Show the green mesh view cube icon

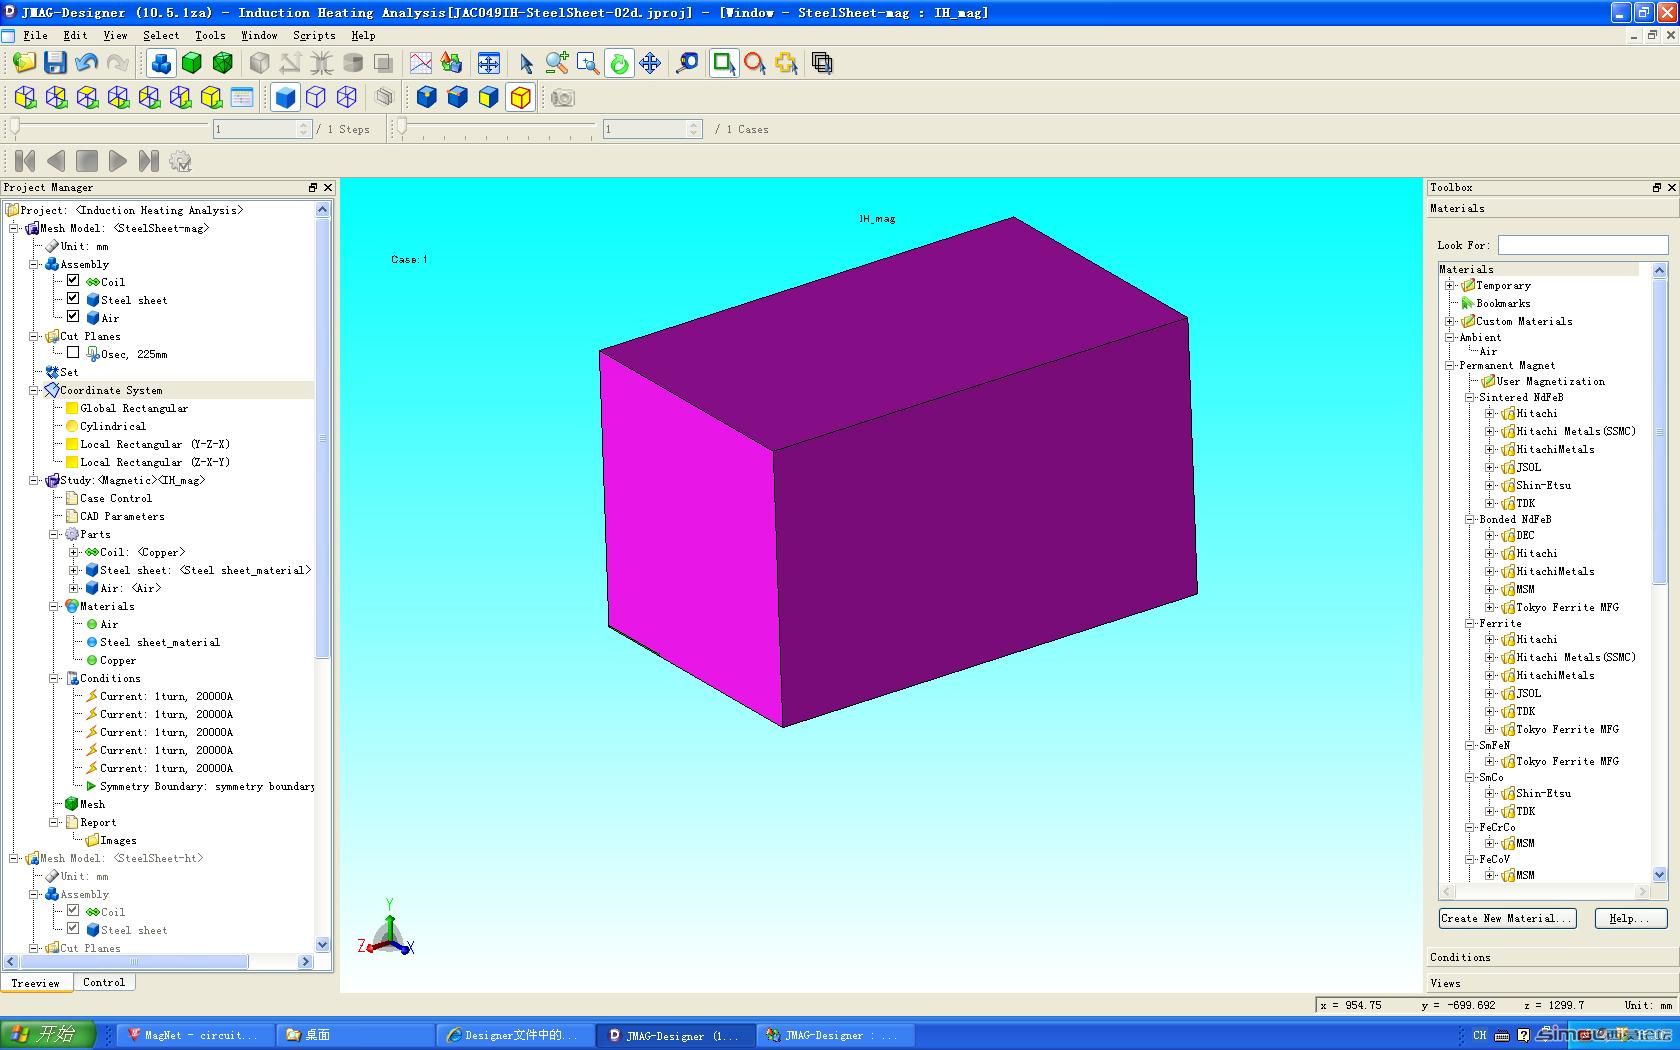(x=223, y=63)
